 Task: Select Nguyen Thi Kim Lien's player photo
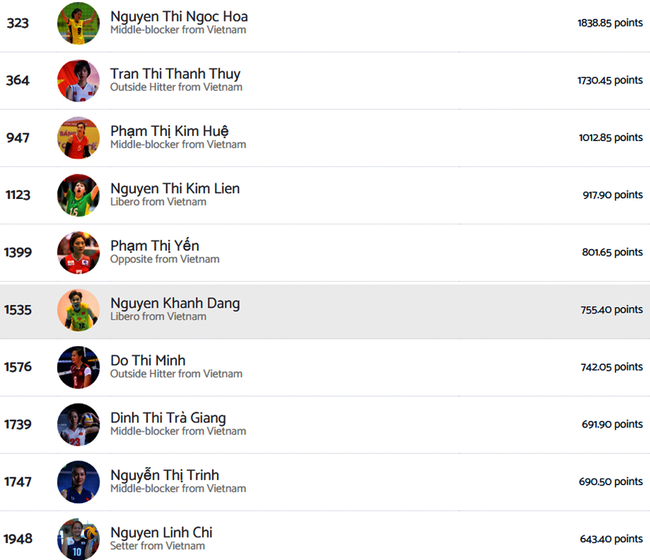[x=78, y=195]
